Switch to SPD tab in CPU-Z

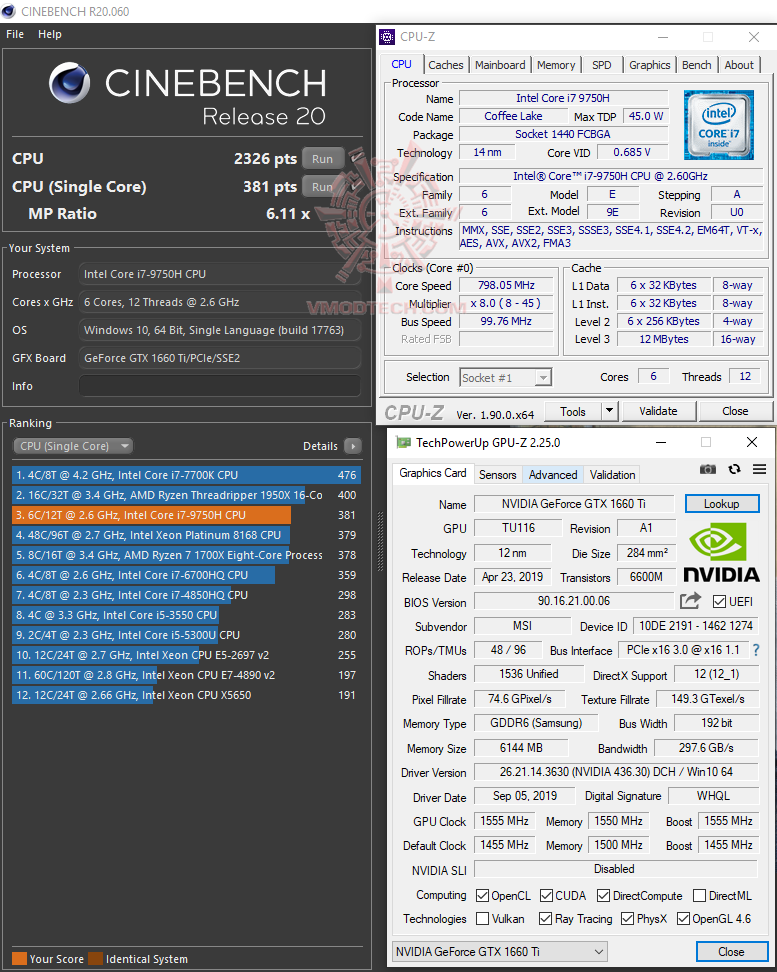602,65
